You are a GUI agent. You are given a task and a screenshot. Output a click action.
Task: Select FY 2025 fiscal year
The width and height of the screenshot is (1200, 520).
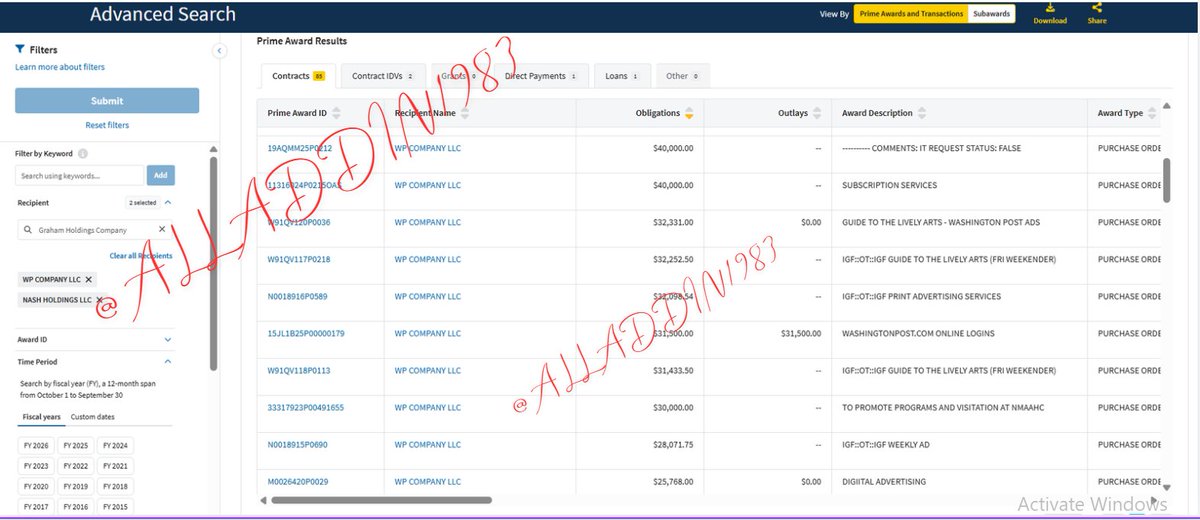[x=75, y=446]
